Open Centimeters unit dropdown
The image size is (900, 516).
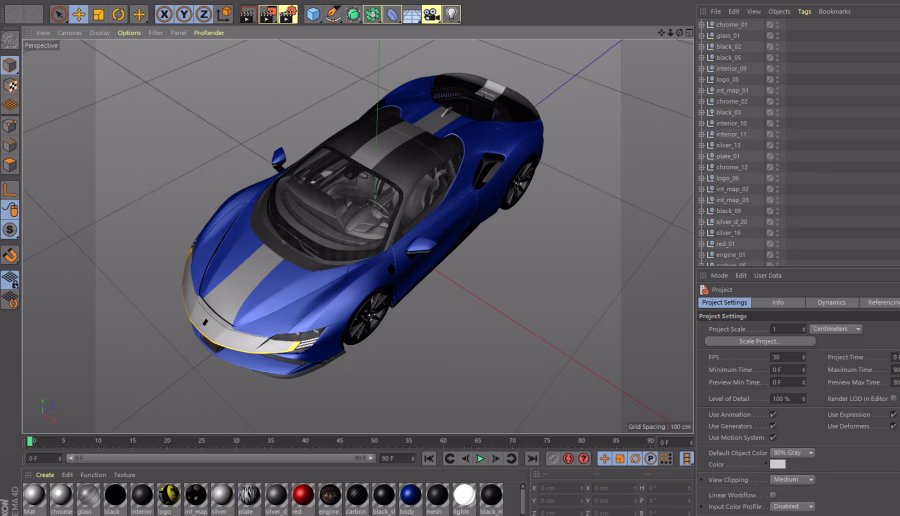836,329
